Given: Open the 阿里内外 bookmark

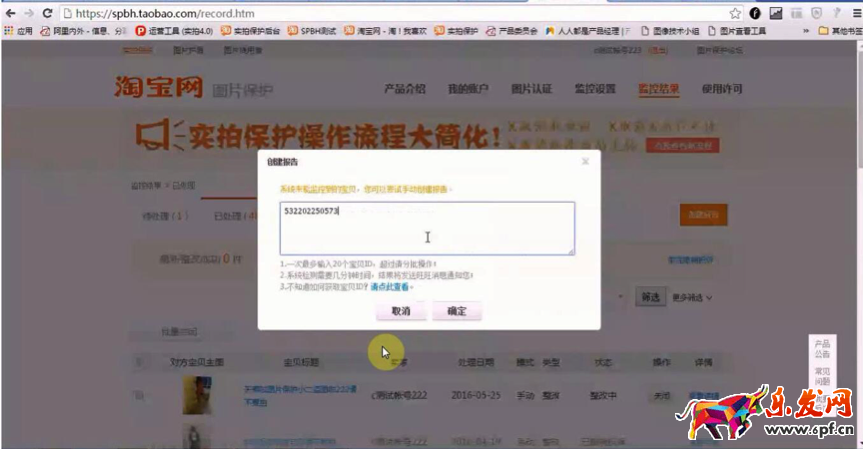Looking at the screenshot, I should coord(83,31).
